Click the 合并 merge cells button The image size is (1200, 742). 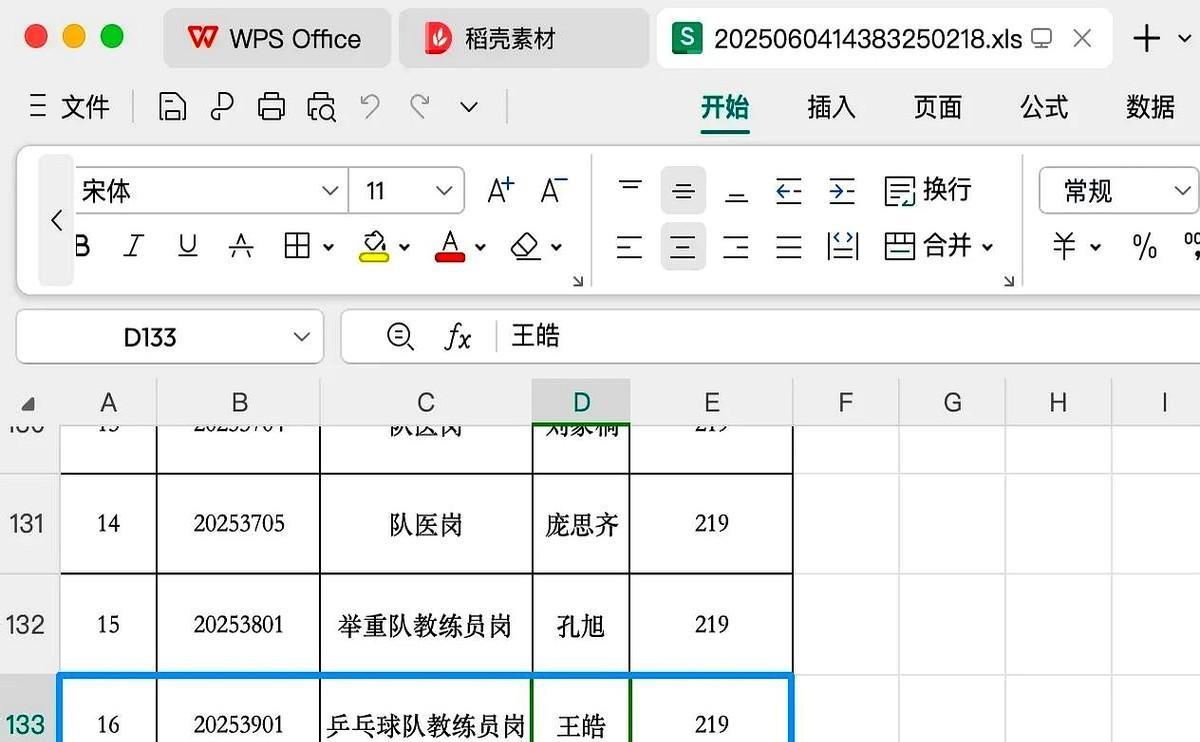tap(939, 246)
